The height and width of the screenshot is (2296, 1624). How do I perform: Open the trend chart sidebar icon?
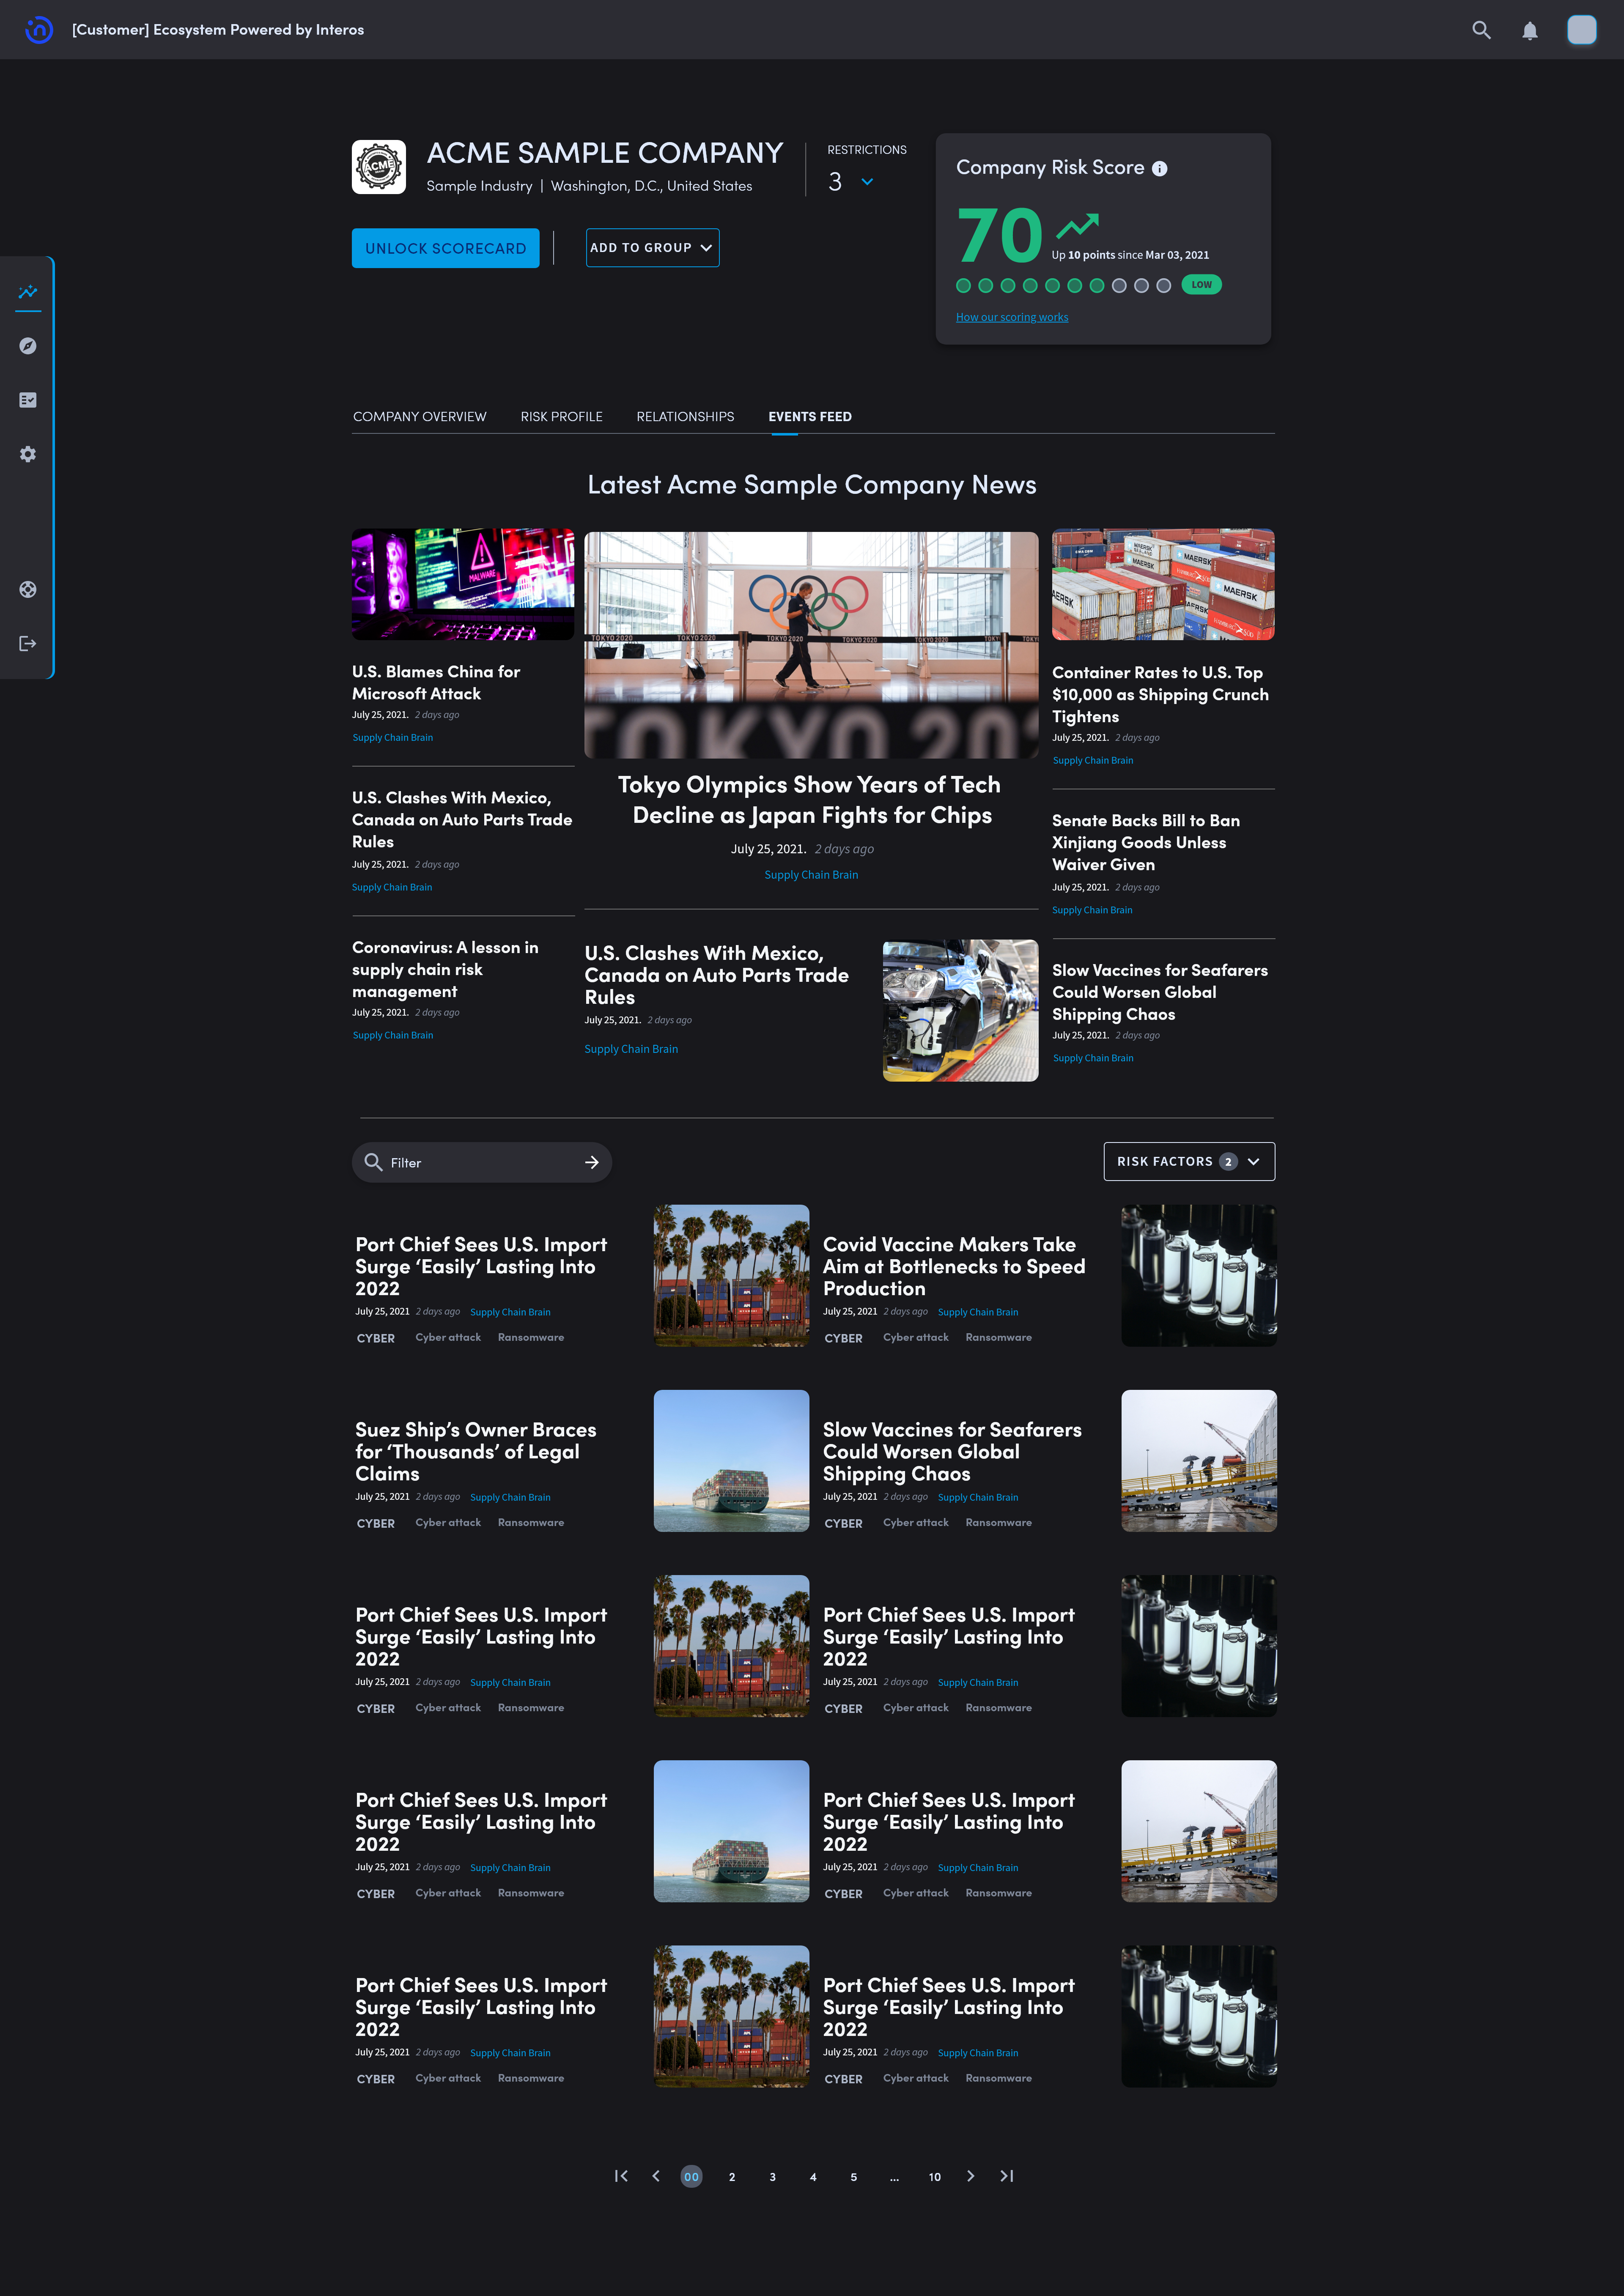tap(28, 292)
